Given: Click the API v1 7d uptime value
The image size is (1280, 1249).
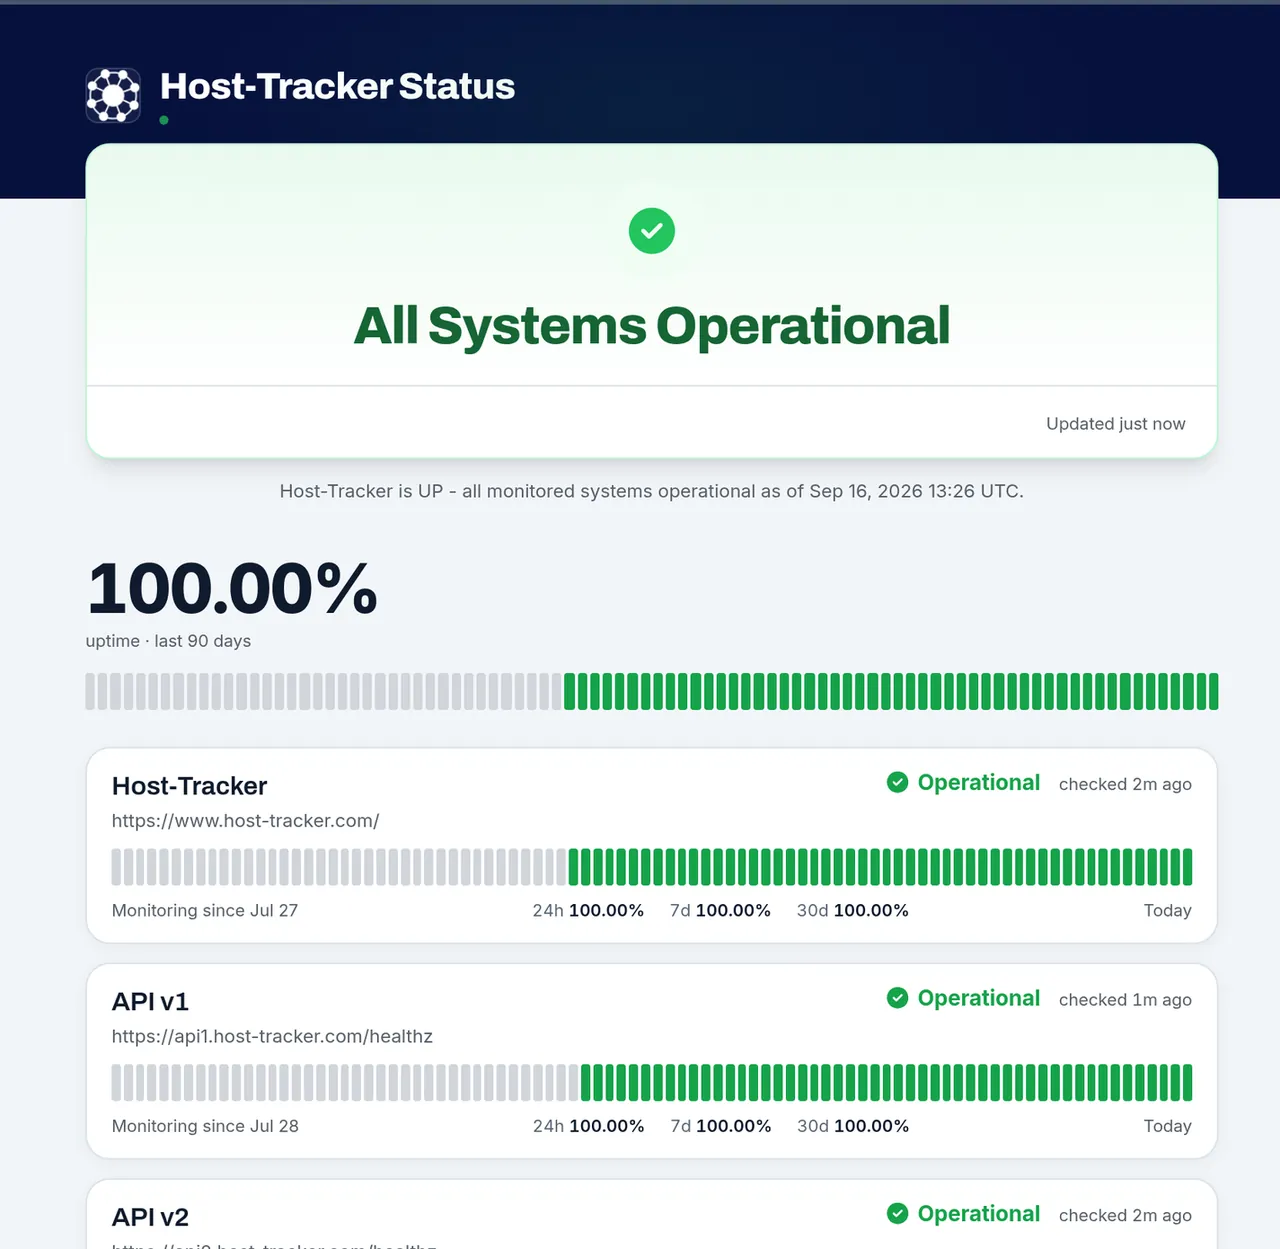Looking at the screenshot, I should pos(733,1126).
